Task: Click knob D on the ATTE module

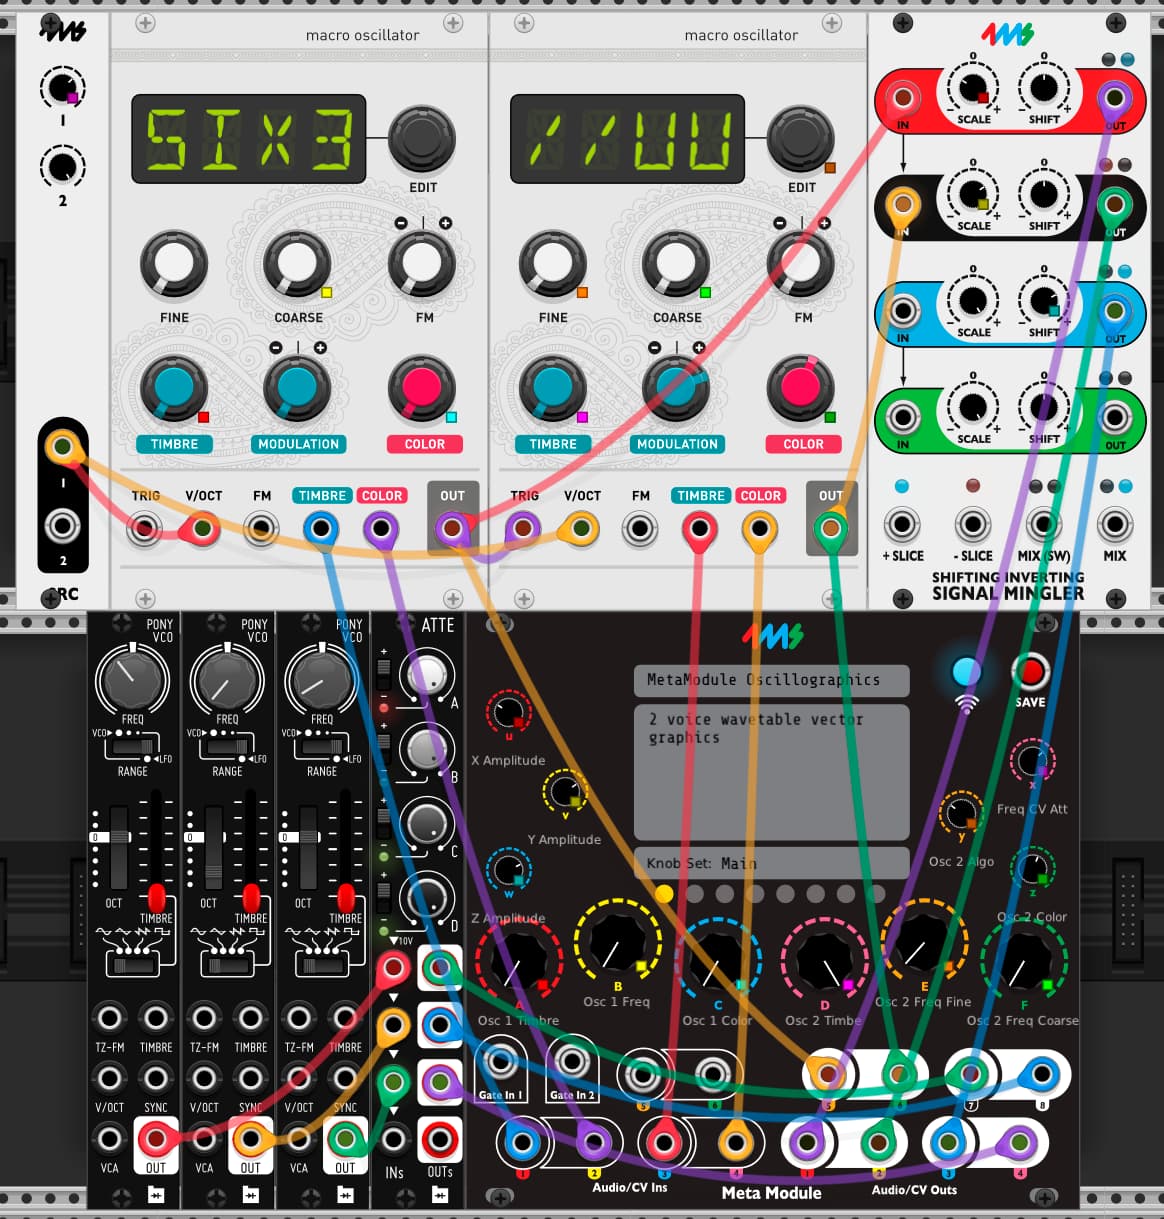Action: 426,898
